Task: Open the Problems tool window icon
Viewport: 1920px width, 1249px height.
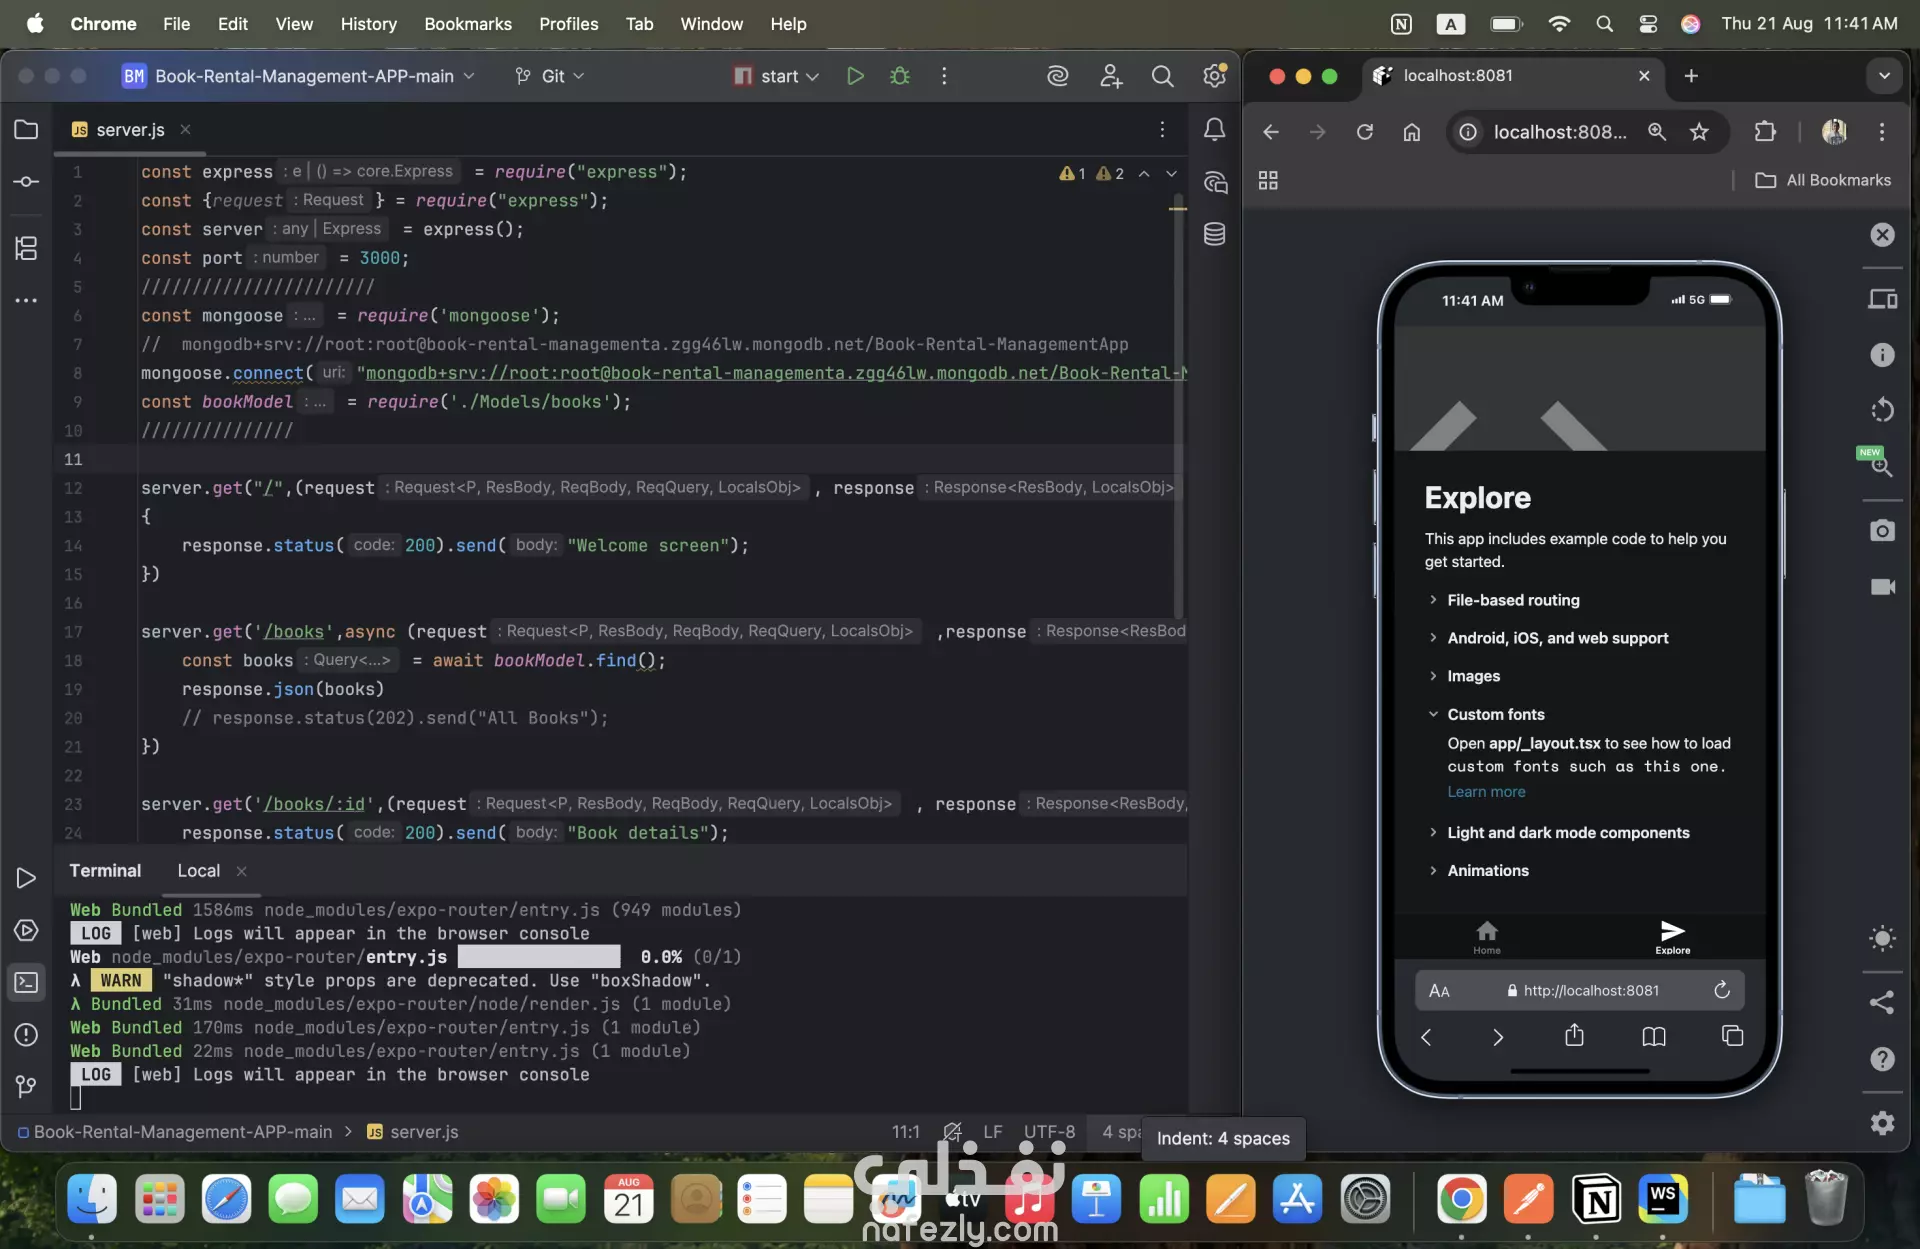Action: pyautogui.click(x=27, y=1035)
